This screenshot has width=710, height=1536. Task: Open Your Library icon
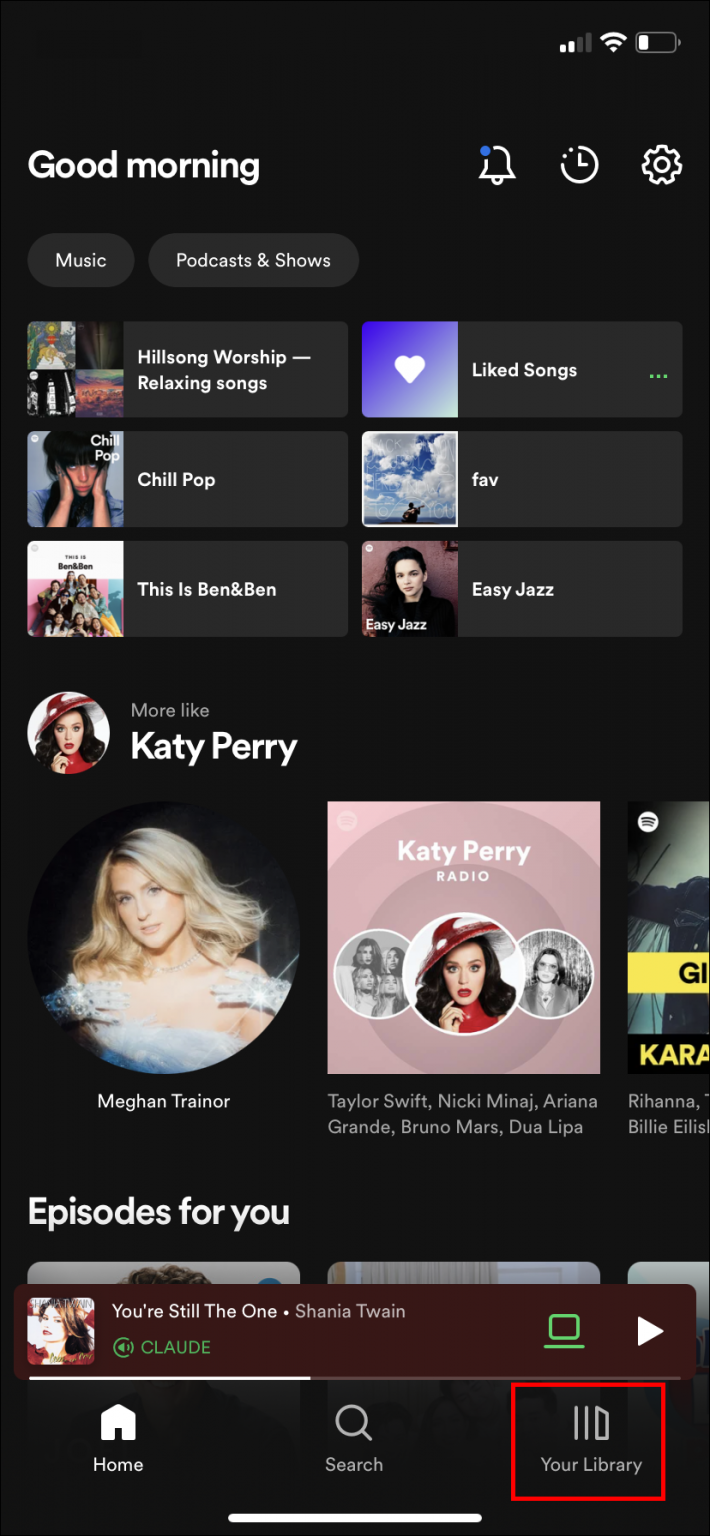(x=588, y=1422)
